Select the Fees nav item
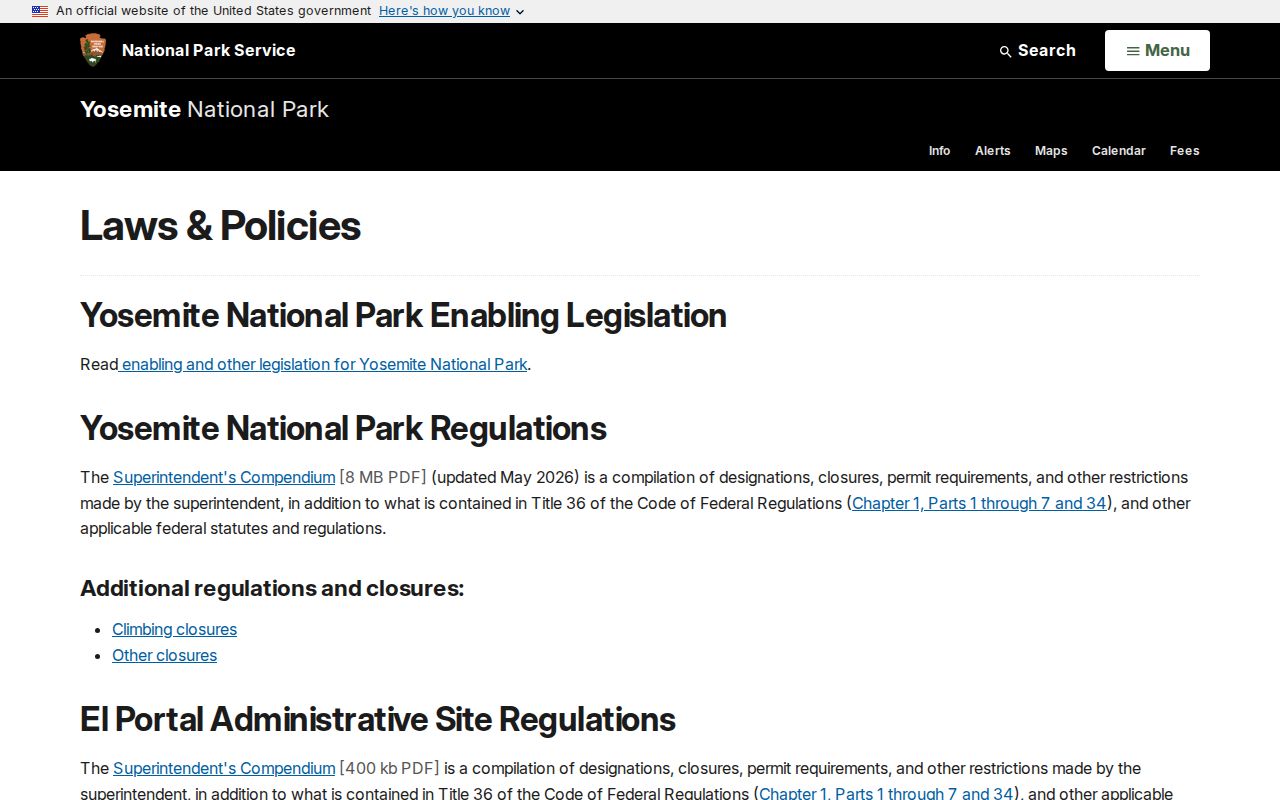1280x800 pixels. point(1185,151)
